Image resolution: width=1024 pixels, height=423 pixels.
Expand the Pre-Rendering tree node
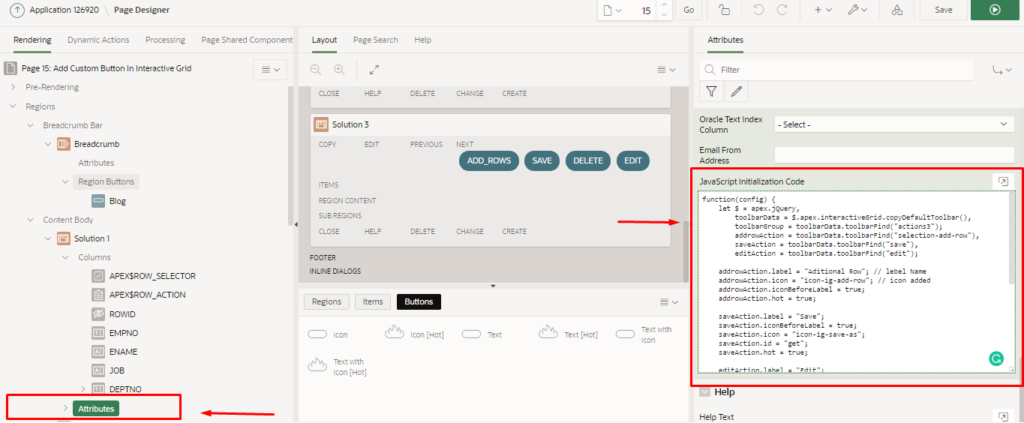(x=14, y=87)
